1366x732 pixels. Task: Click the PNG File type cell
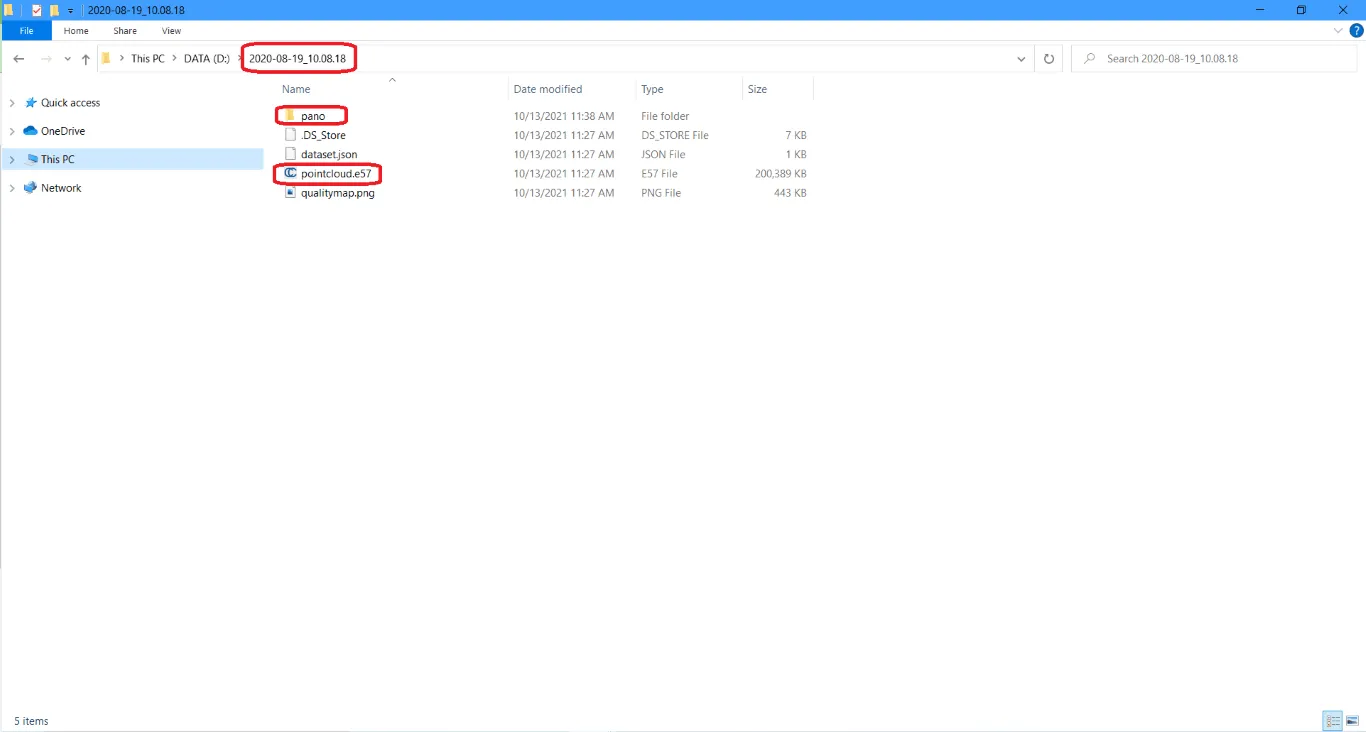click(661, 193)
